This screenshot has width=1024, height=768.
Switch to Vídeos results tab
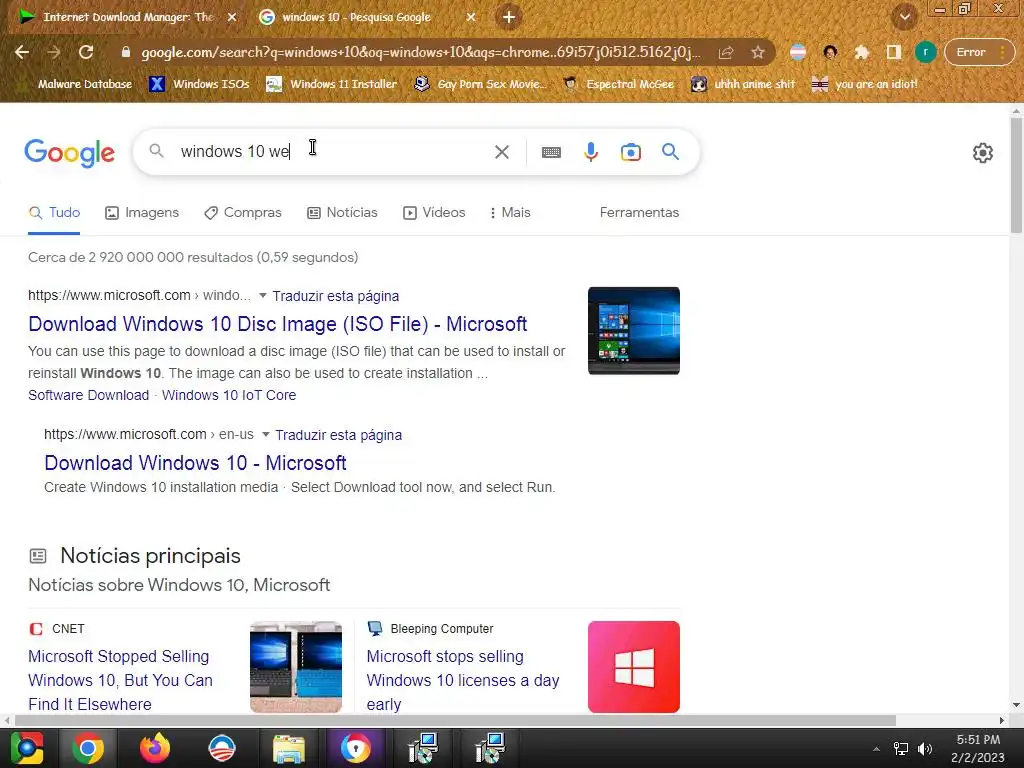(434, 213)
